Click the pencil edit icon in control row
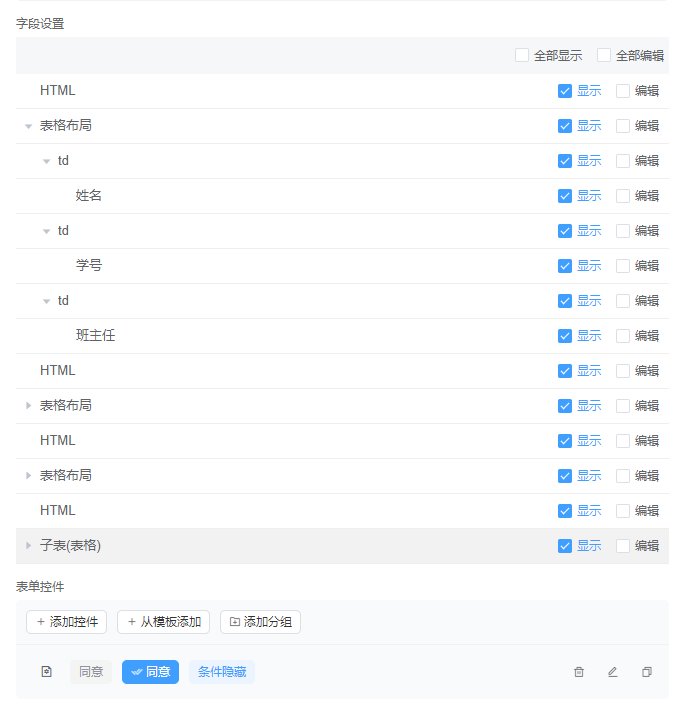The height and width of the screenshot is (728, 682). click(612, 672)
